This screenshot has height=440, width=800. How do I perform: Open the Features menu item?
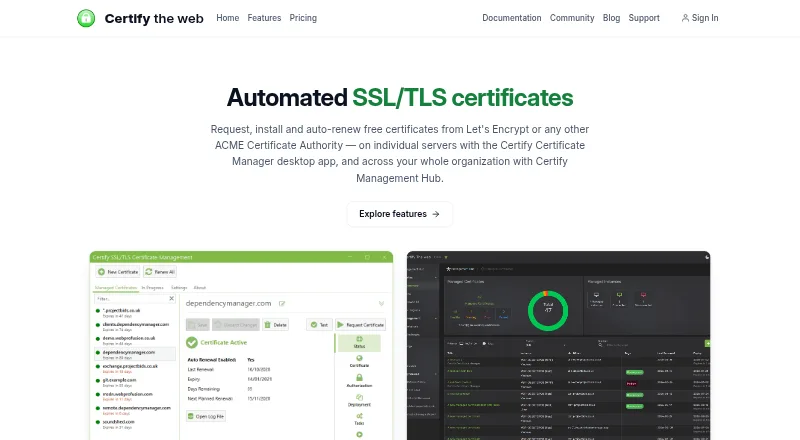[264, 18]
